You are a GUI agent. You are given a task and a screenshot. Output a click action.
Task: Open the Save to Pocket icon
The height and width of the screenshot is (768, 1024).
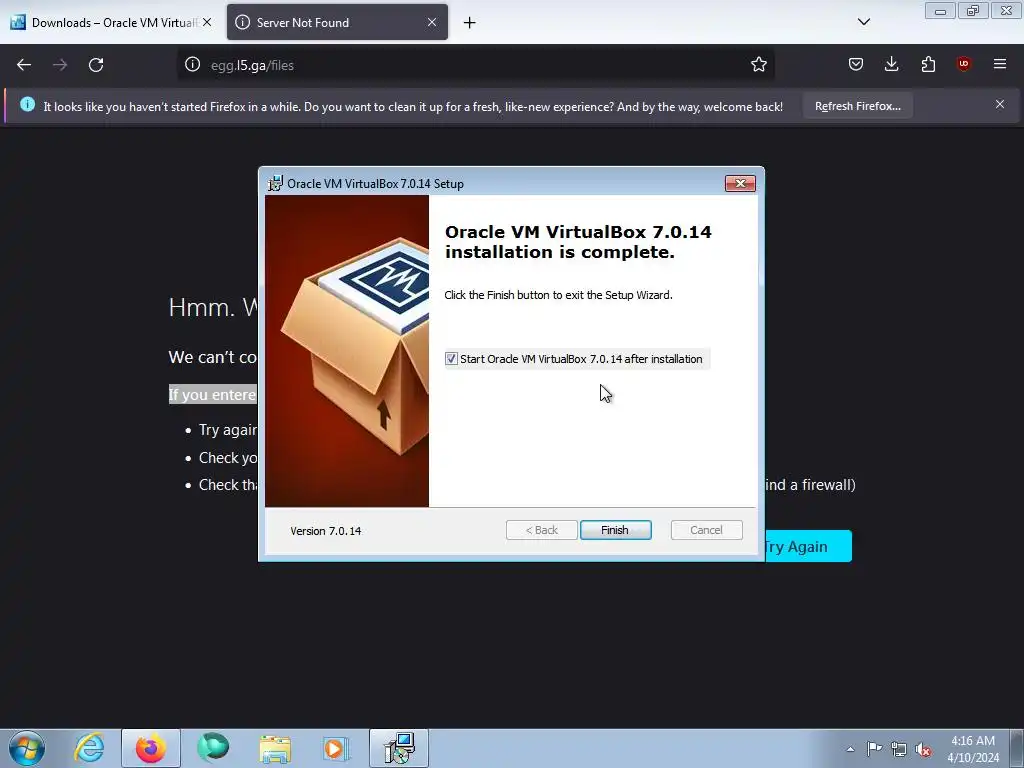pyautogui.click(x=856, y=64)
